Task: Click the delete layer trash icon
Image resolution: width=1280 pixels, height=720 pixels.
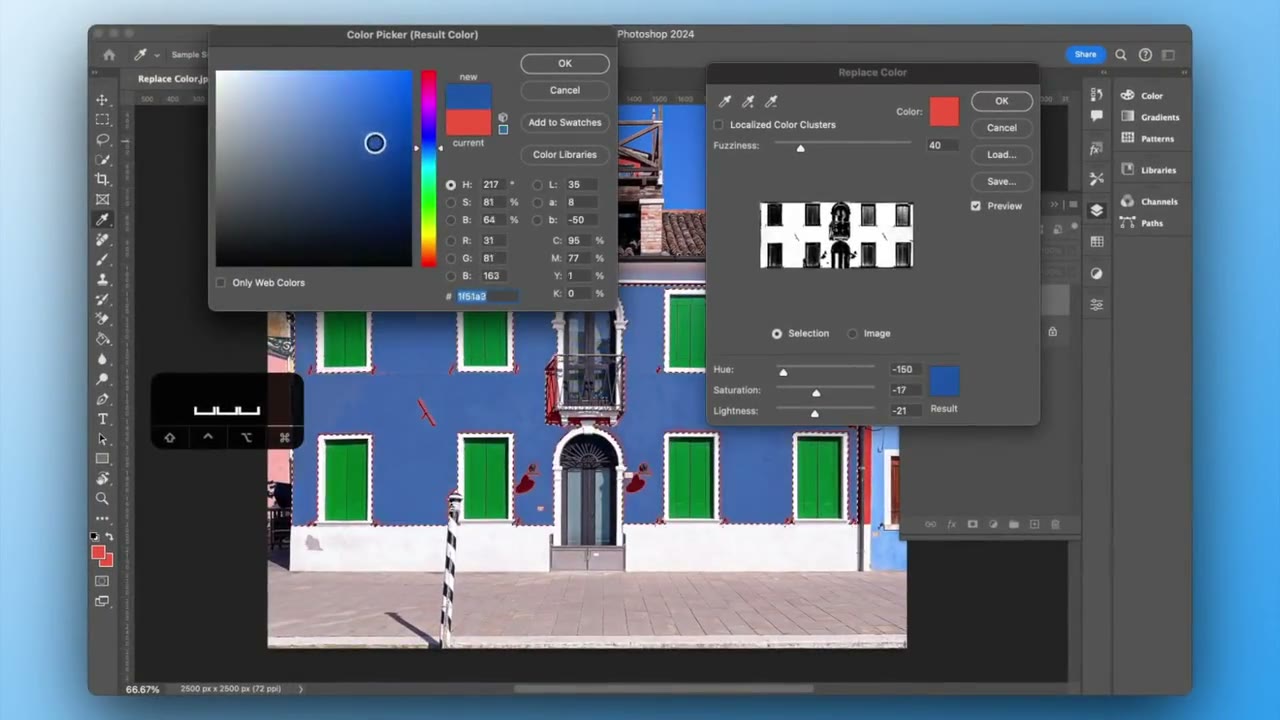Action: pos(1055,524)
